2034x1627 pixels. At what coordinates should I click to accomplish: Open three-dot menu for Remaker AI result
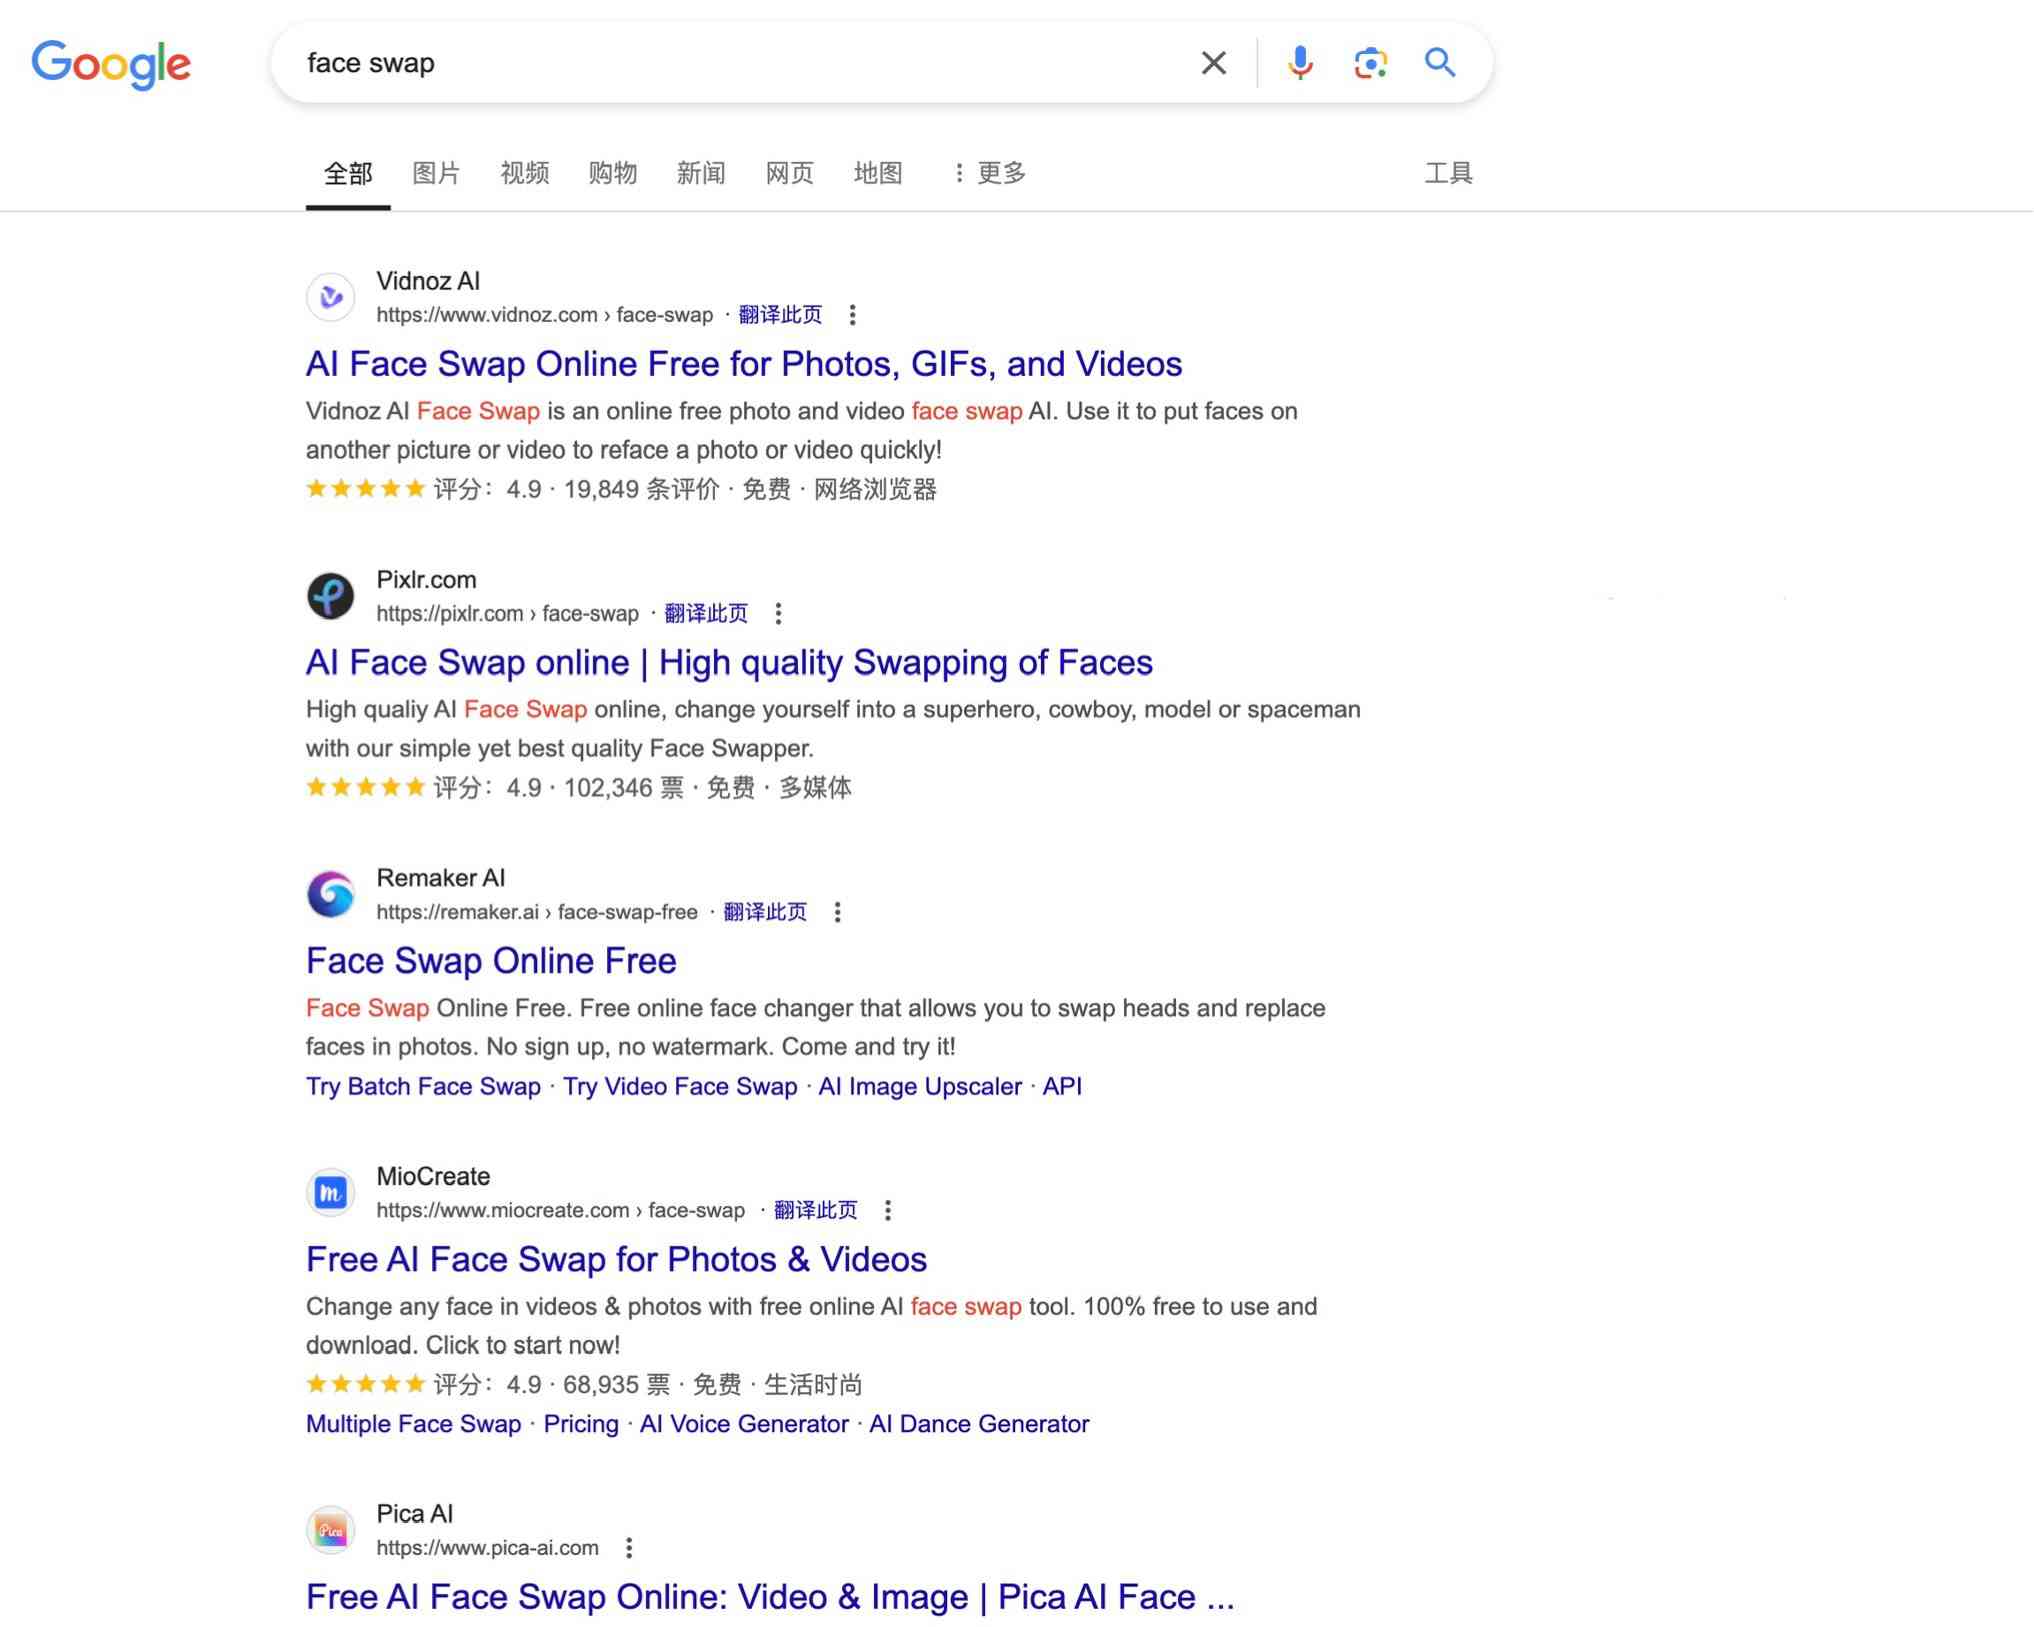click(837, 912)
